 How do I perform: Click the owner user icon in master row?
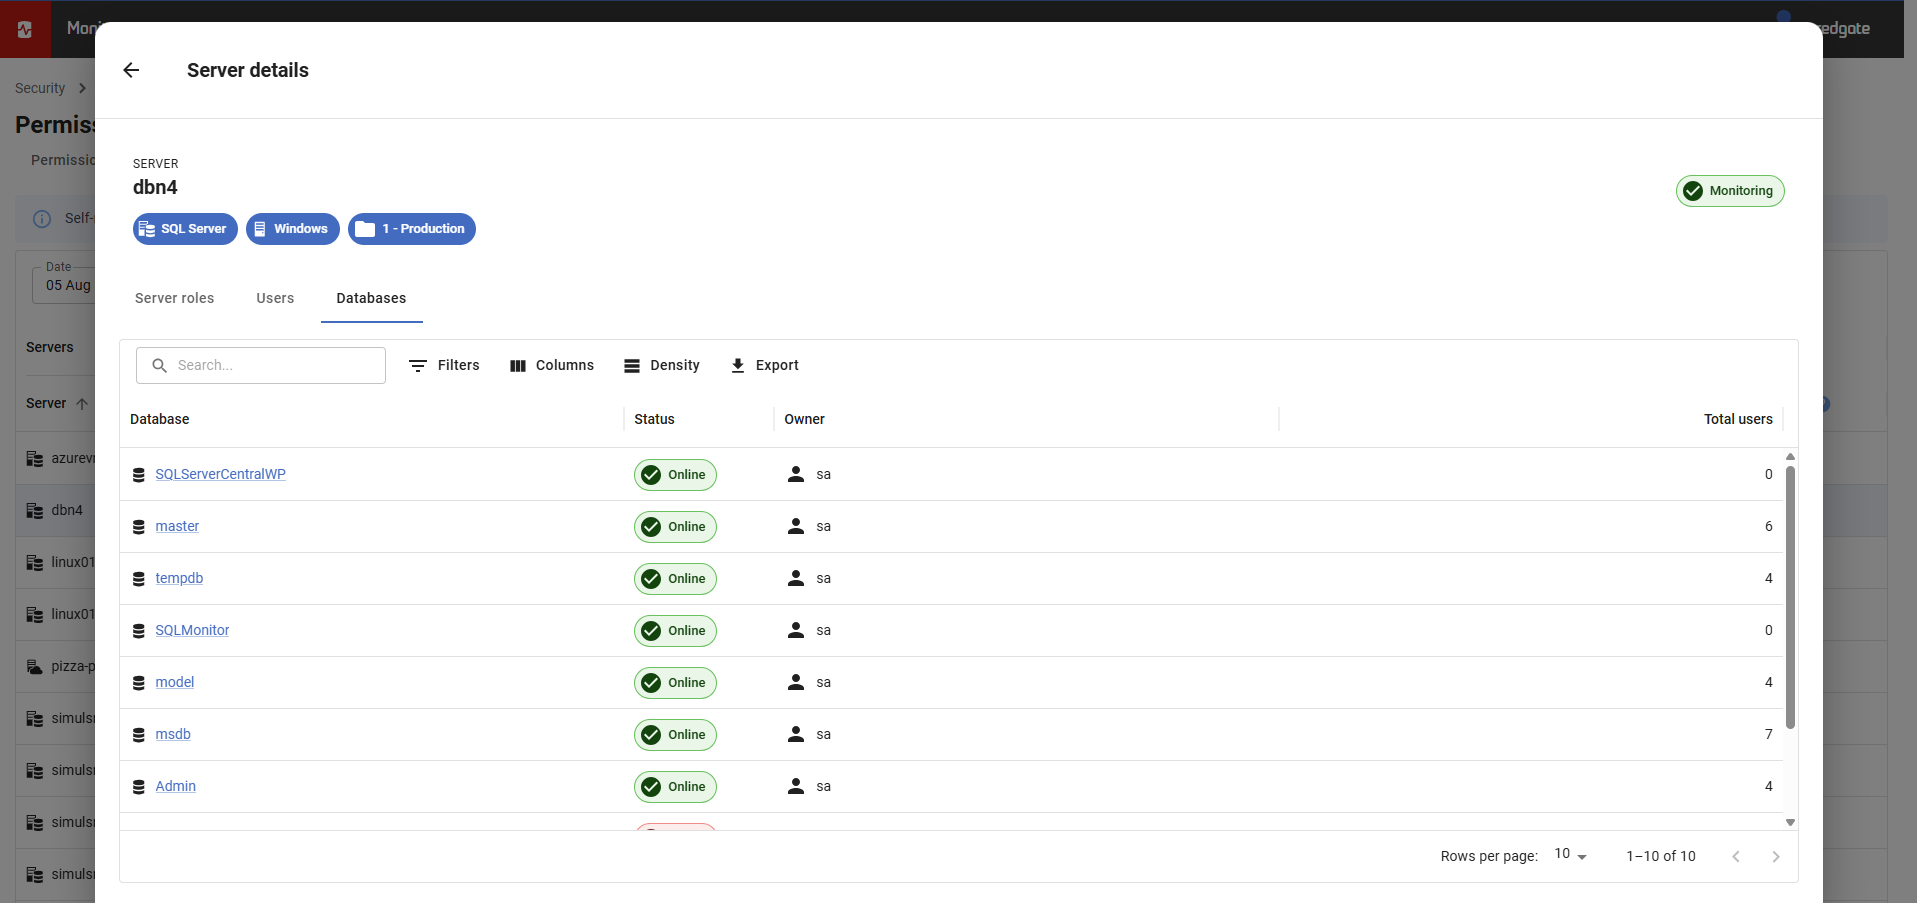[796, 526]
